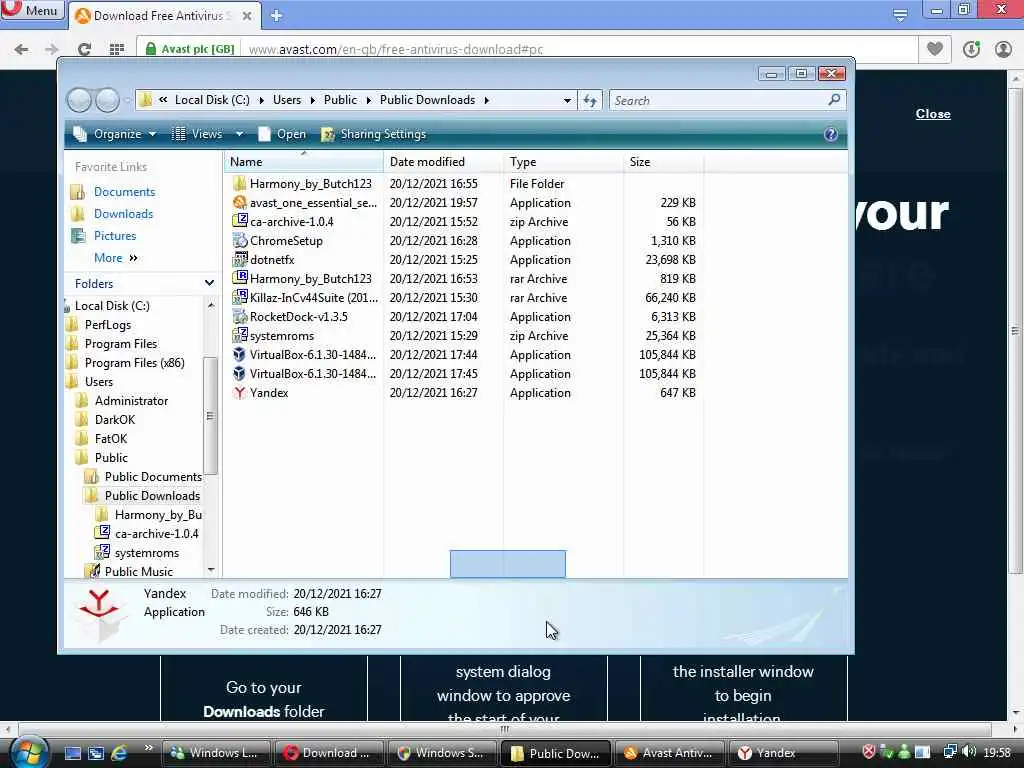The image size is (1024, 768).
Task: Open breadcrumb arrow after Local Disk (C:)
Action: tap(261, 100)
